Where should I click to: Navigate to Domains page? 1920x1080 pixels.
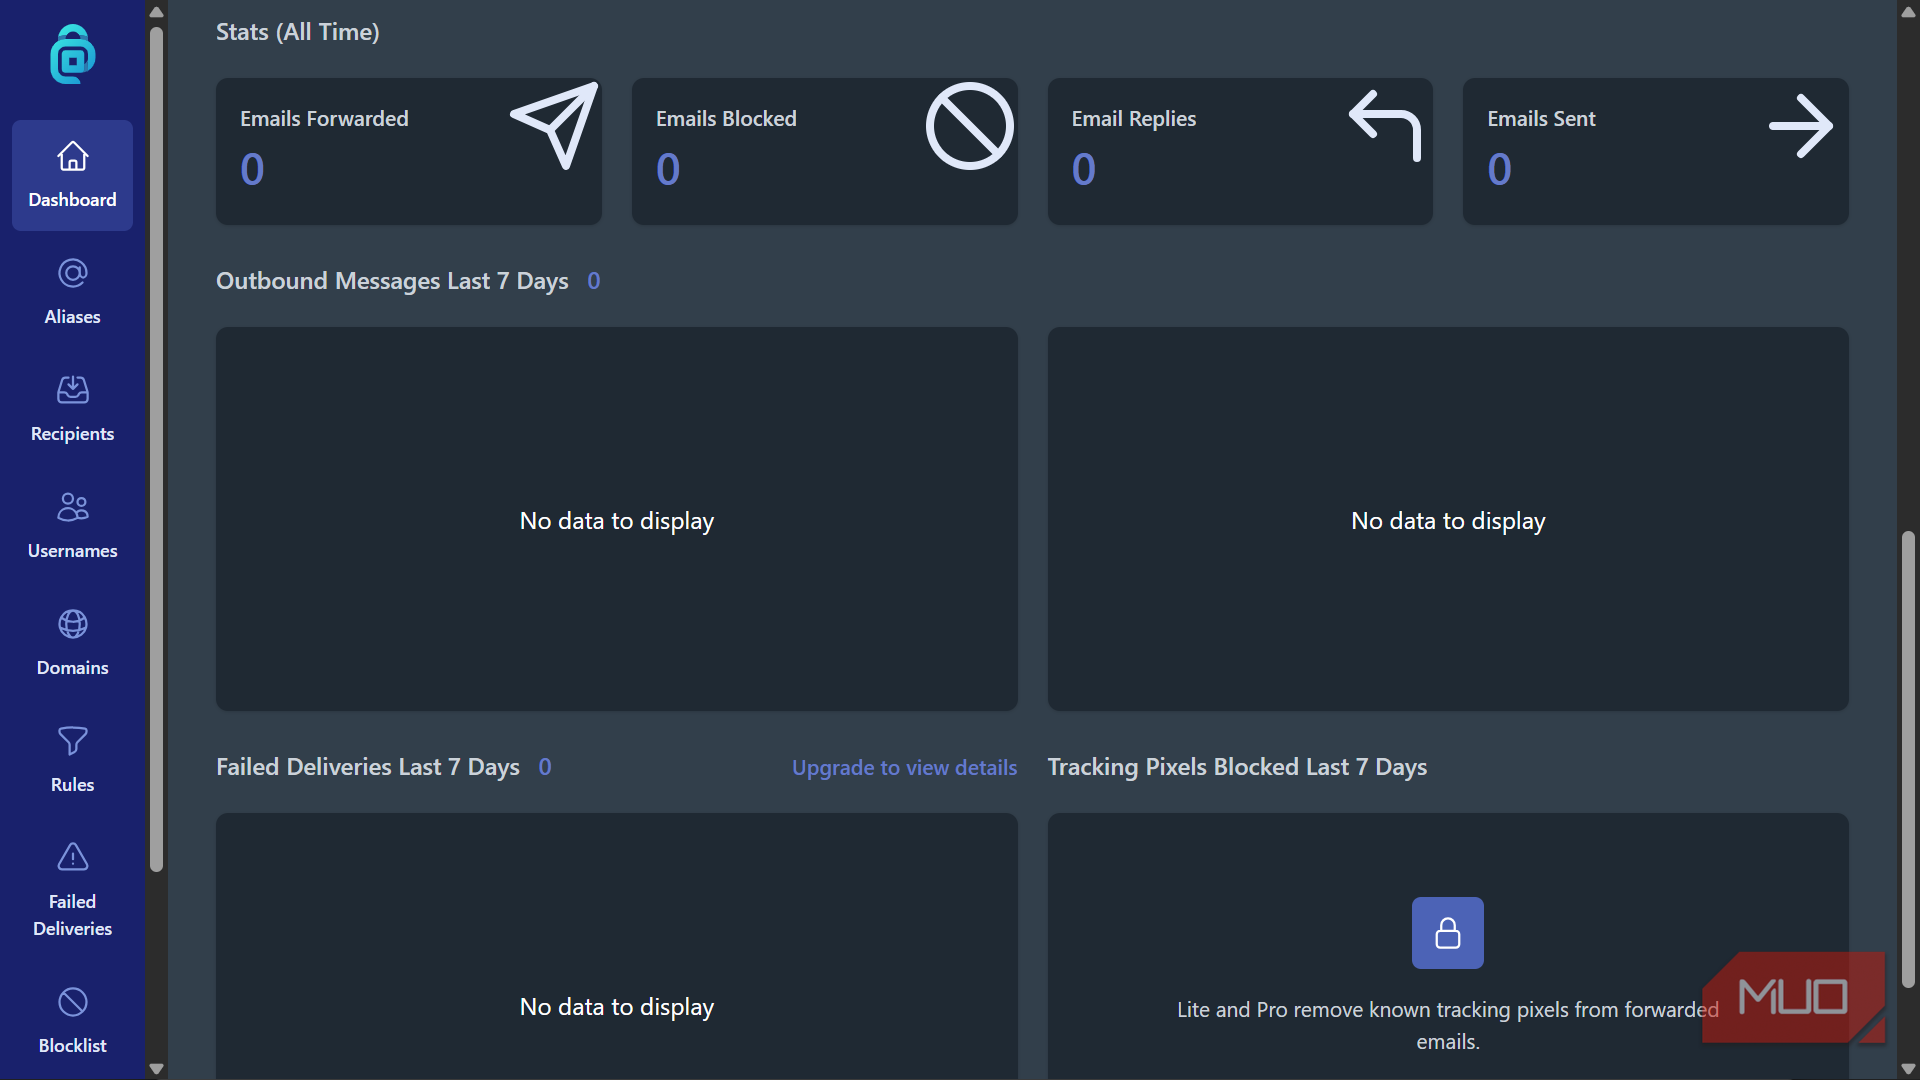[x=72, y=643]
